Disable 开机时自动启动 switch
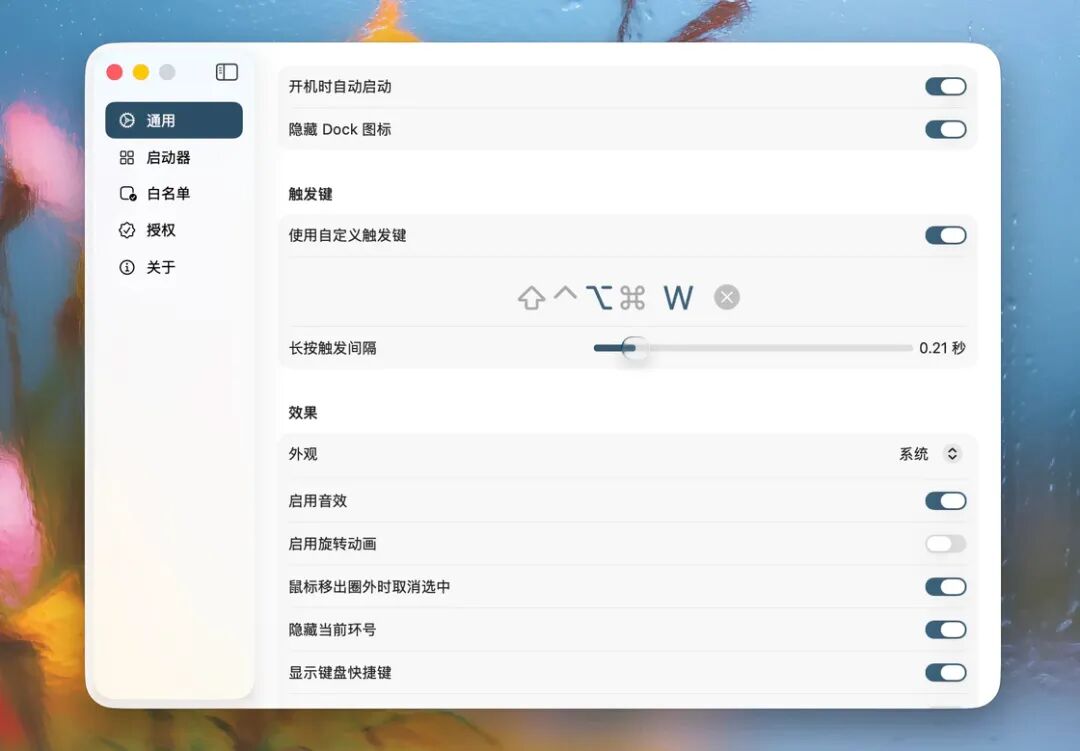 pos(946,87)
